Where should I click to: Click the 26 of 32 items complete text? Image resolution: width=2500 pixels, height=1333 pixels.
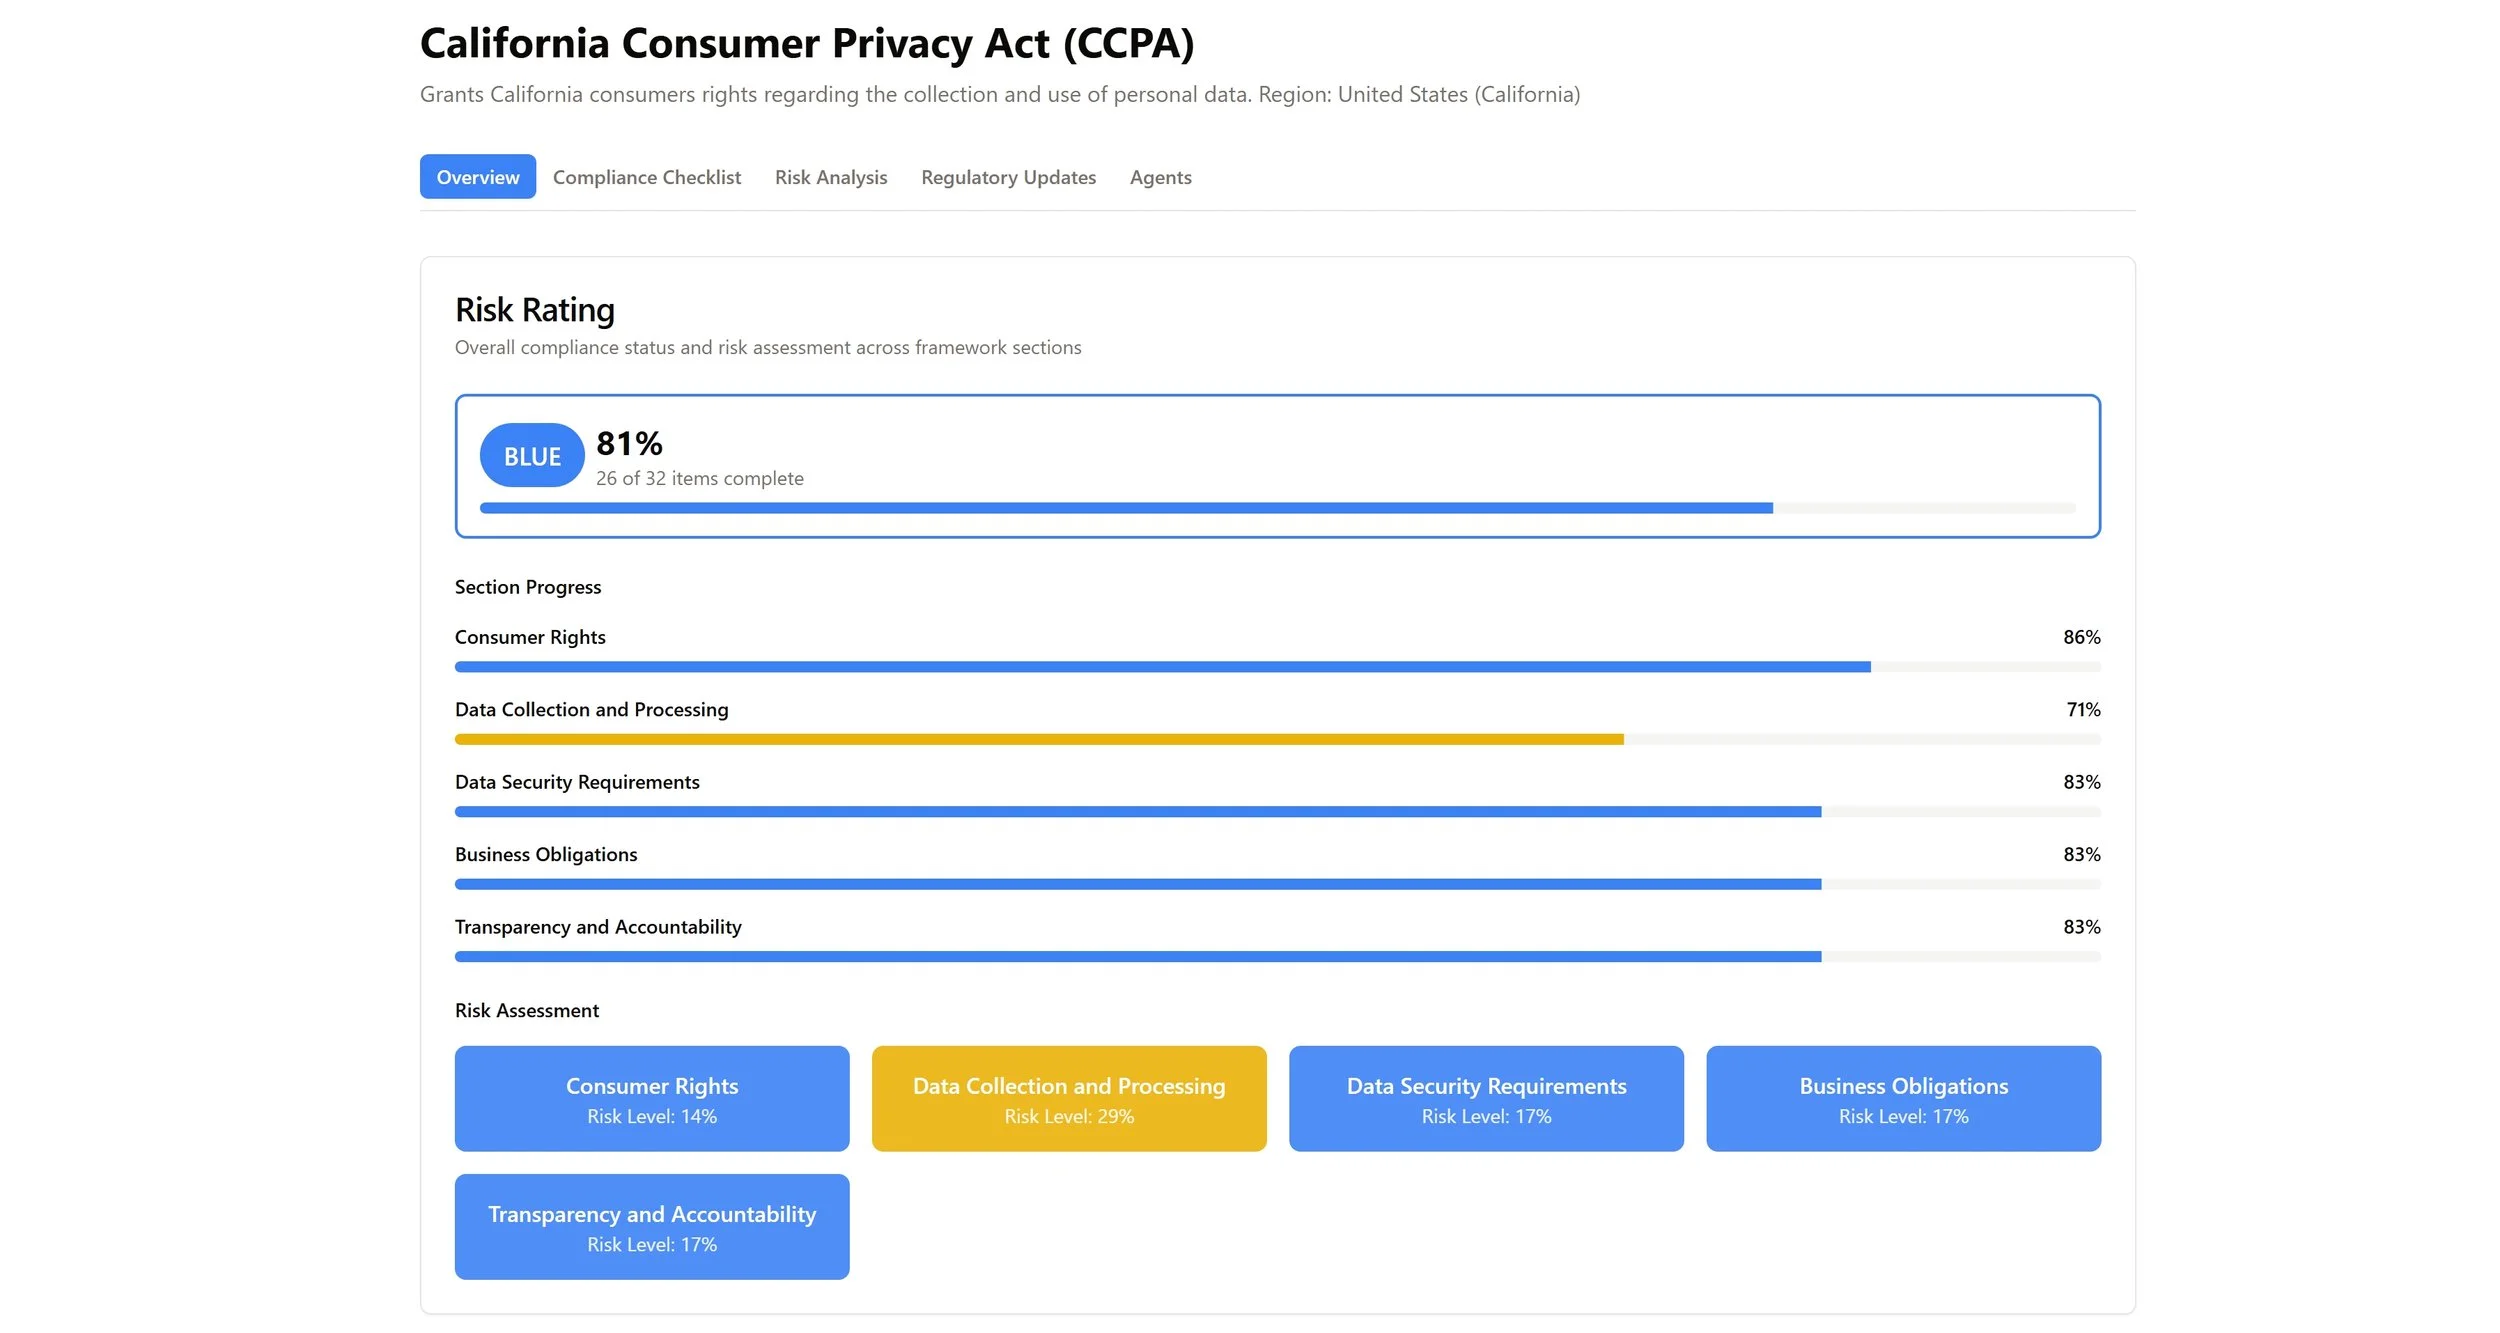(699, 478)
